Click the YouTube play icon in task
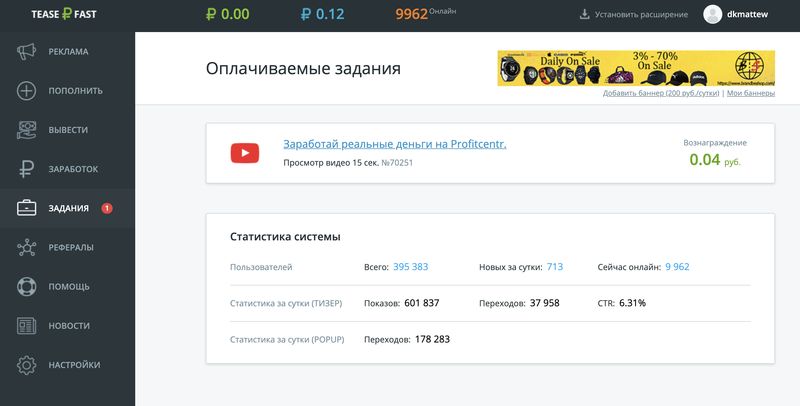The width and height of the screenshot is (800, 406). [x=245, y=153]
